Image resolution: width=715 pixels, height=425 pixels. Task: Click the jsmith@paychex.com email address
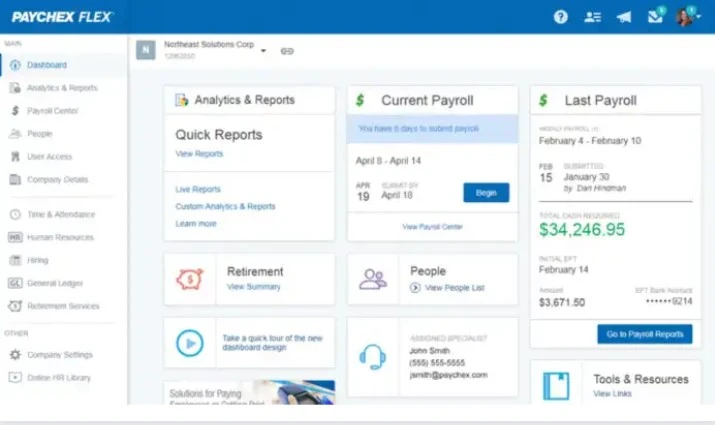coord(448,375)
